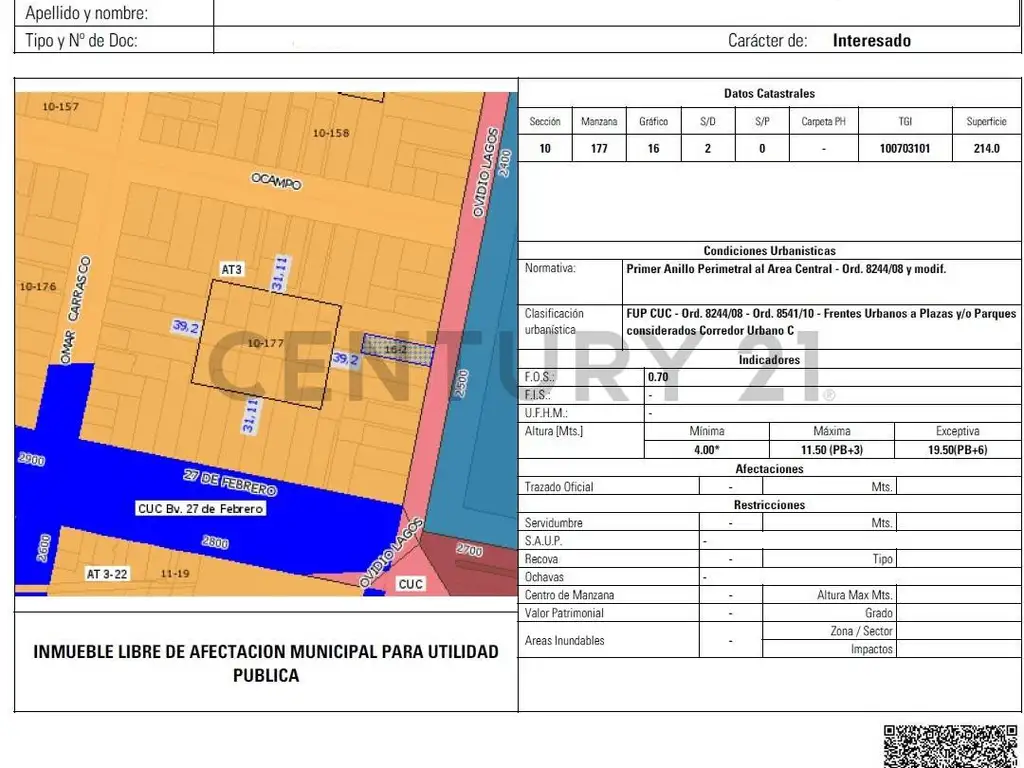Click the AT3 zone label on the map
This screenshot has width=1024, height=768.
coord(232,270)
